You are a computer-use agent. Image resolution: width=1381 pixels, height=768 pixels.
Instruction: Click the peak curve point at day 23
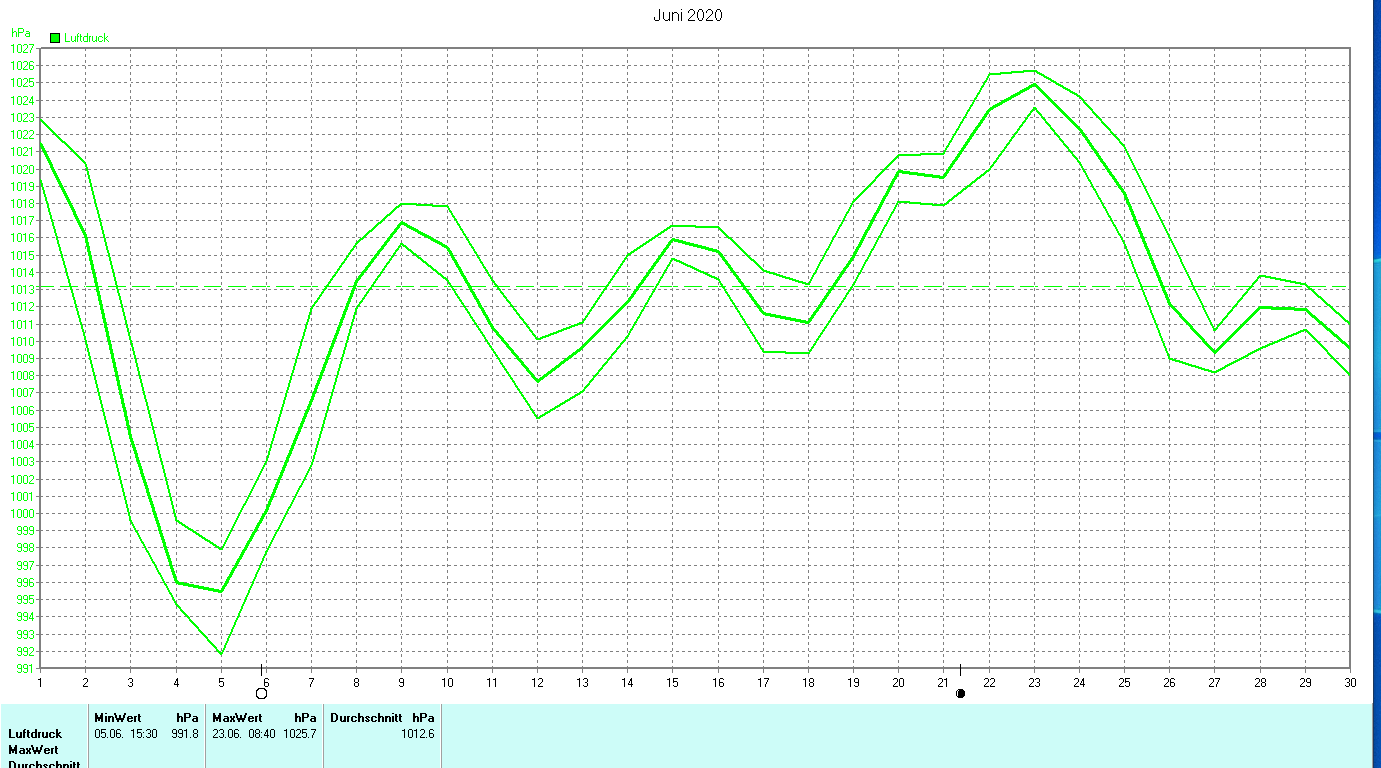coord(1034,71)
